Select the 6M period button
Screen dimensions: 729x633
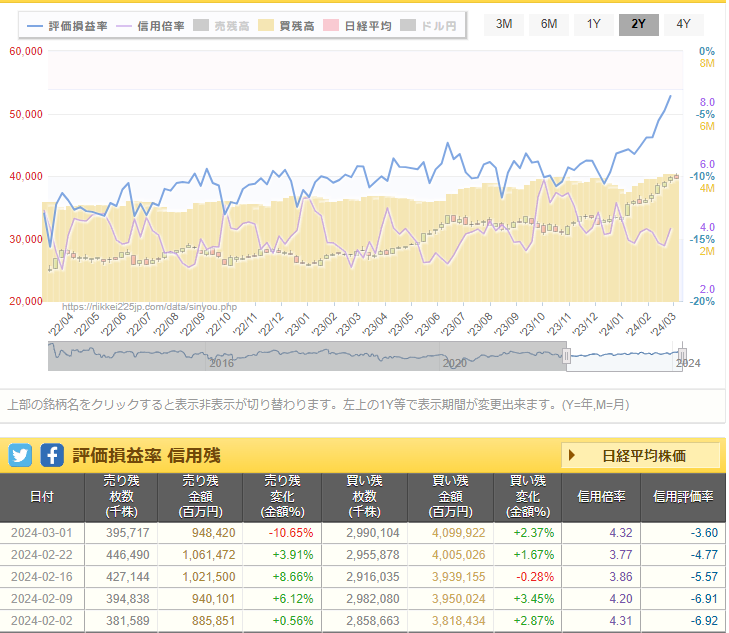549,24
